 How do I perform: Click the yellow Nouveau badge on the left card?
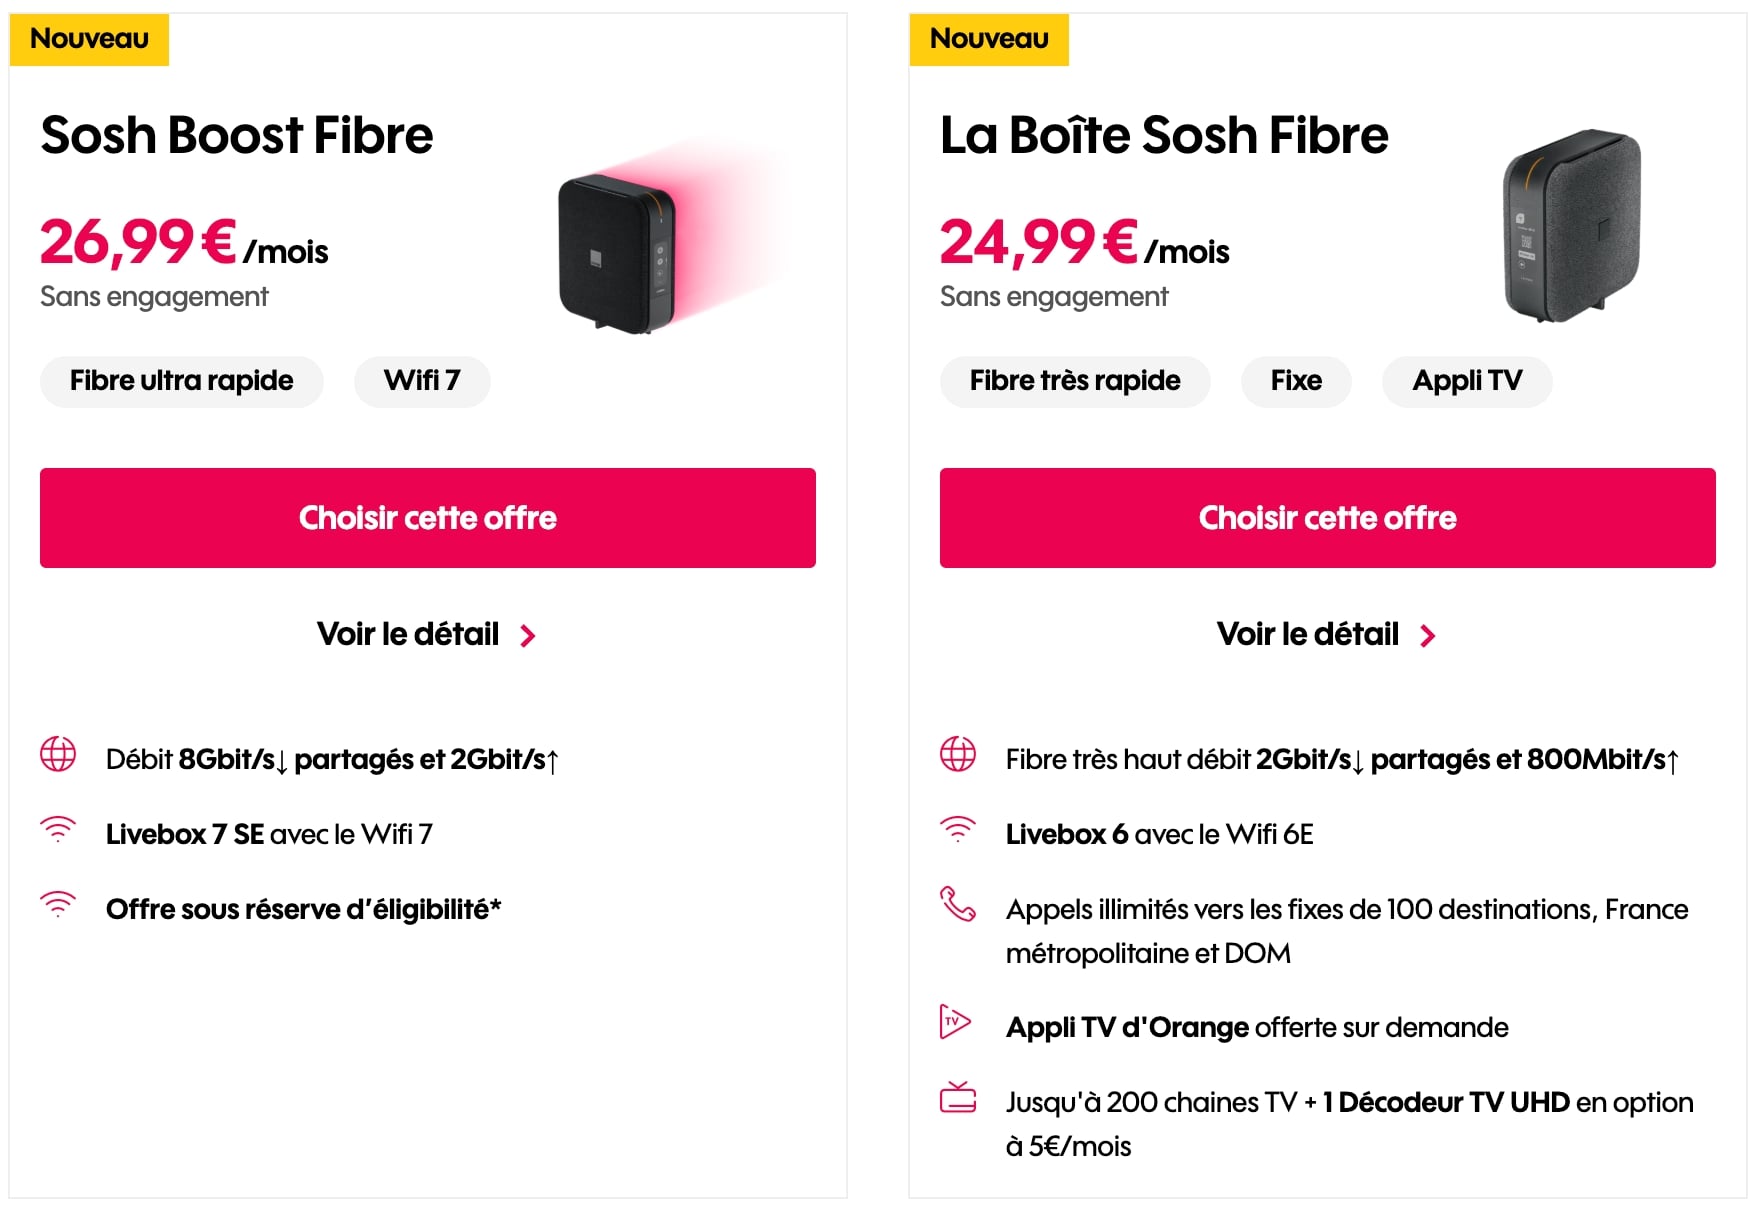click(x=88, y=39)
